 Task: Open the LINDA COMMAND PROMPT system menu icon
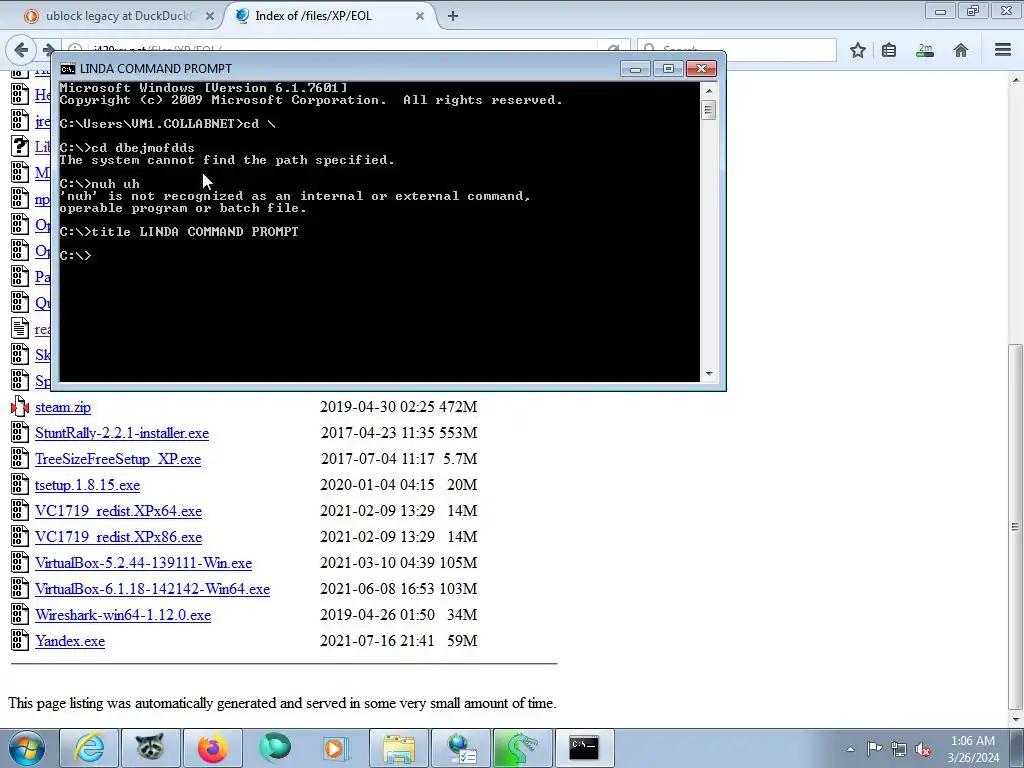coord(67,69)
